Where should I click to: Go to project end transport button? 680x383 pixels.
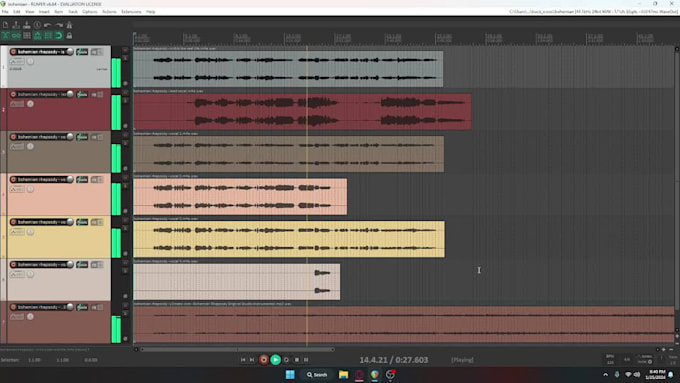252,360
